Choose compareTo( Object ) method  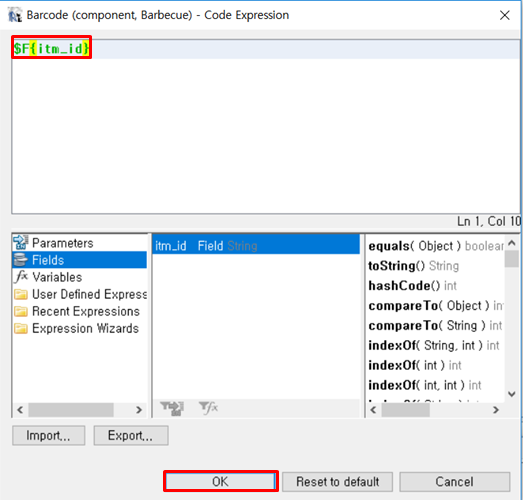click(436, 306)
